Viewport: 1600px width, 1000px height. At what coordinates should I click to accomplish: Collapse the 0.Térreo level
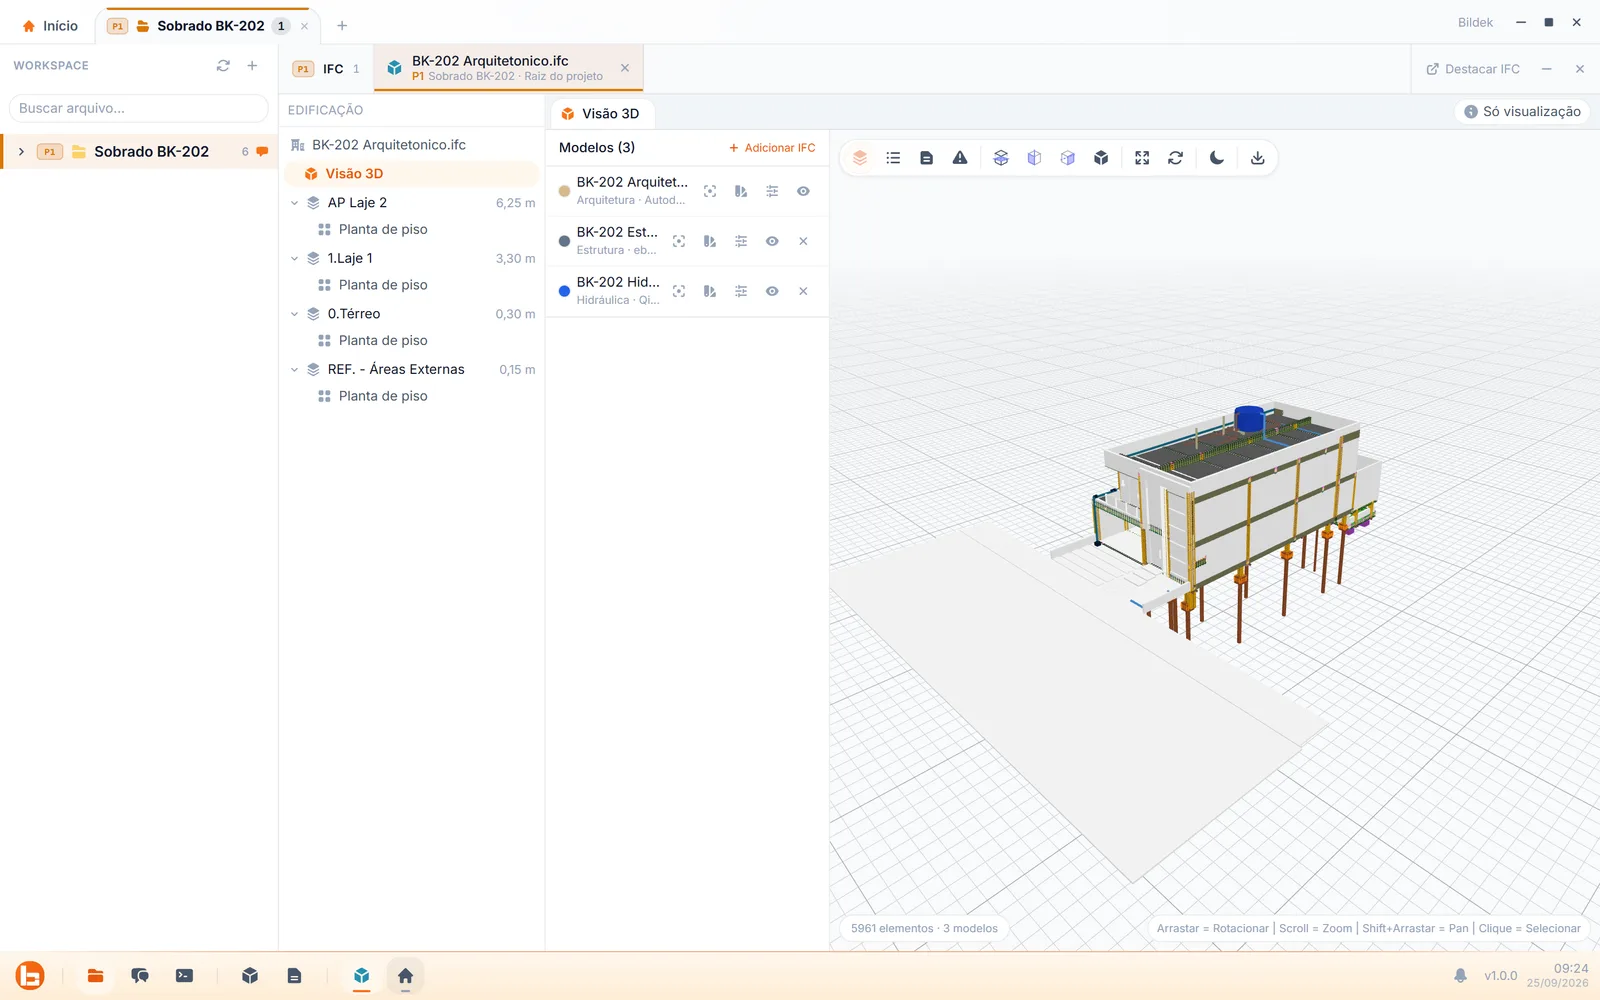pyautogui.click(x=294, y=314)
